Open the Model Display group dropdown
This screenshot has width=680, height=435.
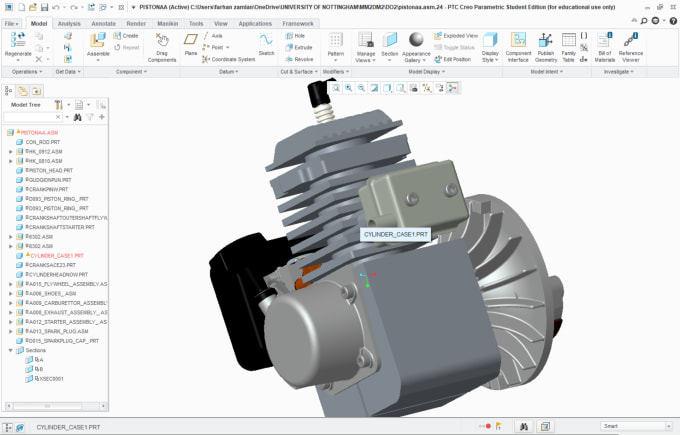click(427, 72)
